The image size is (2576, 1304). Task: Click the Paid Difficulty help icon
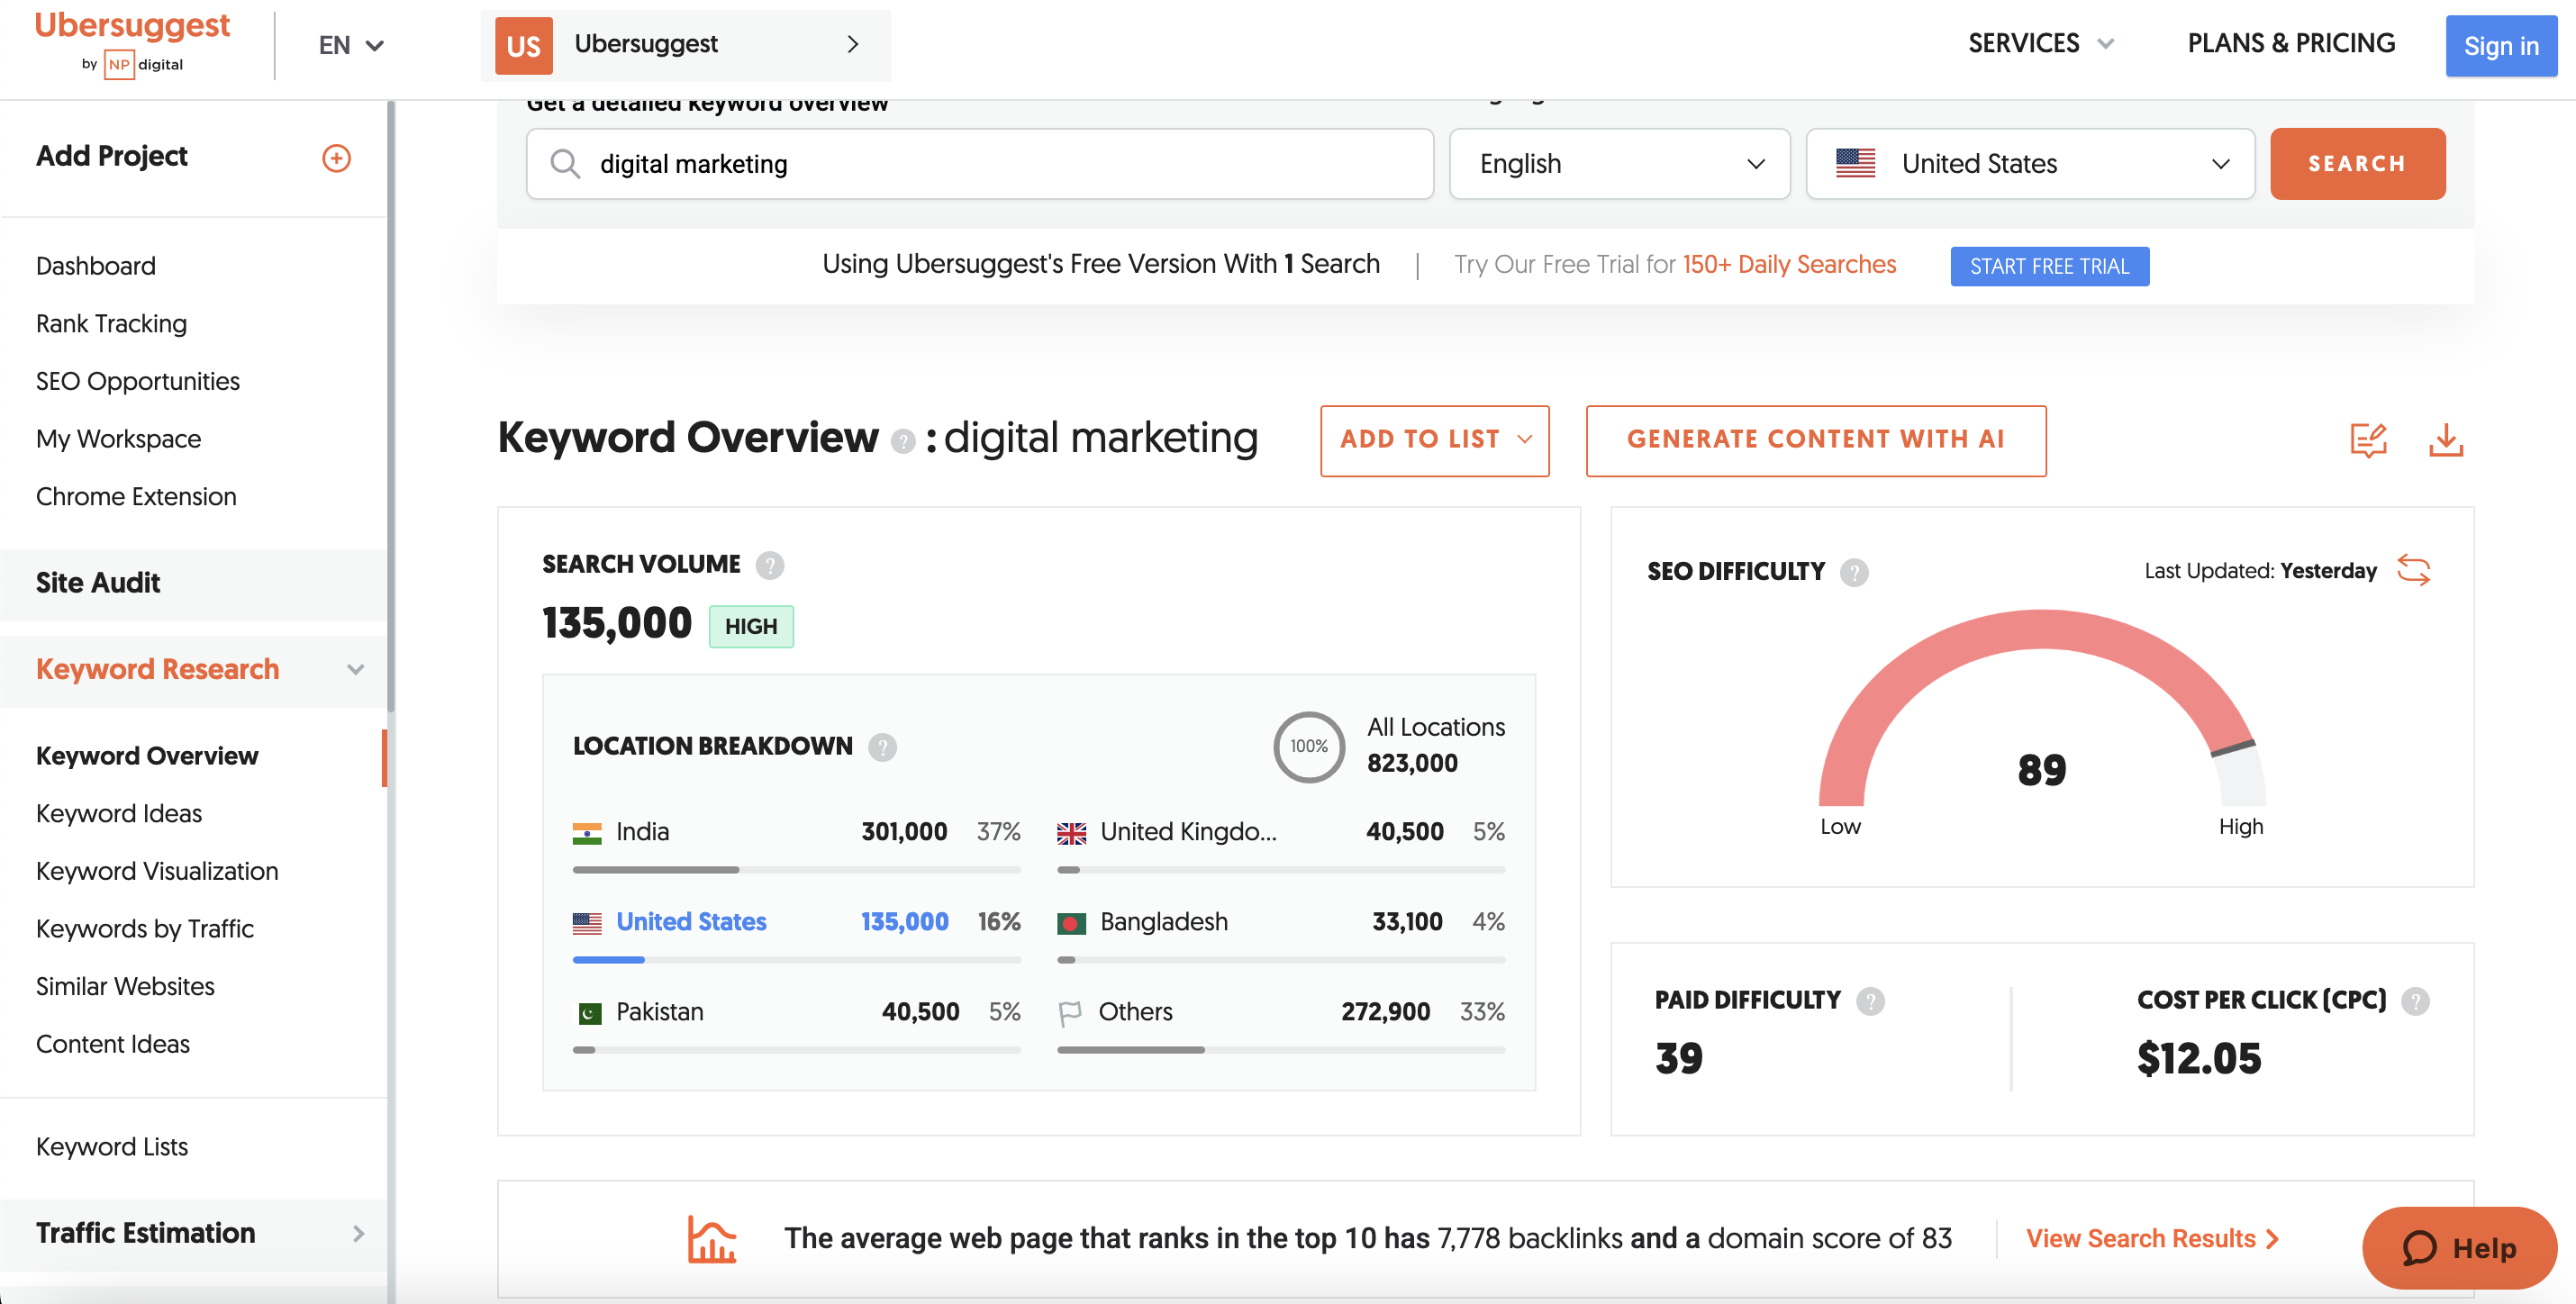pyautogui.click(x=1870, y=1001)
